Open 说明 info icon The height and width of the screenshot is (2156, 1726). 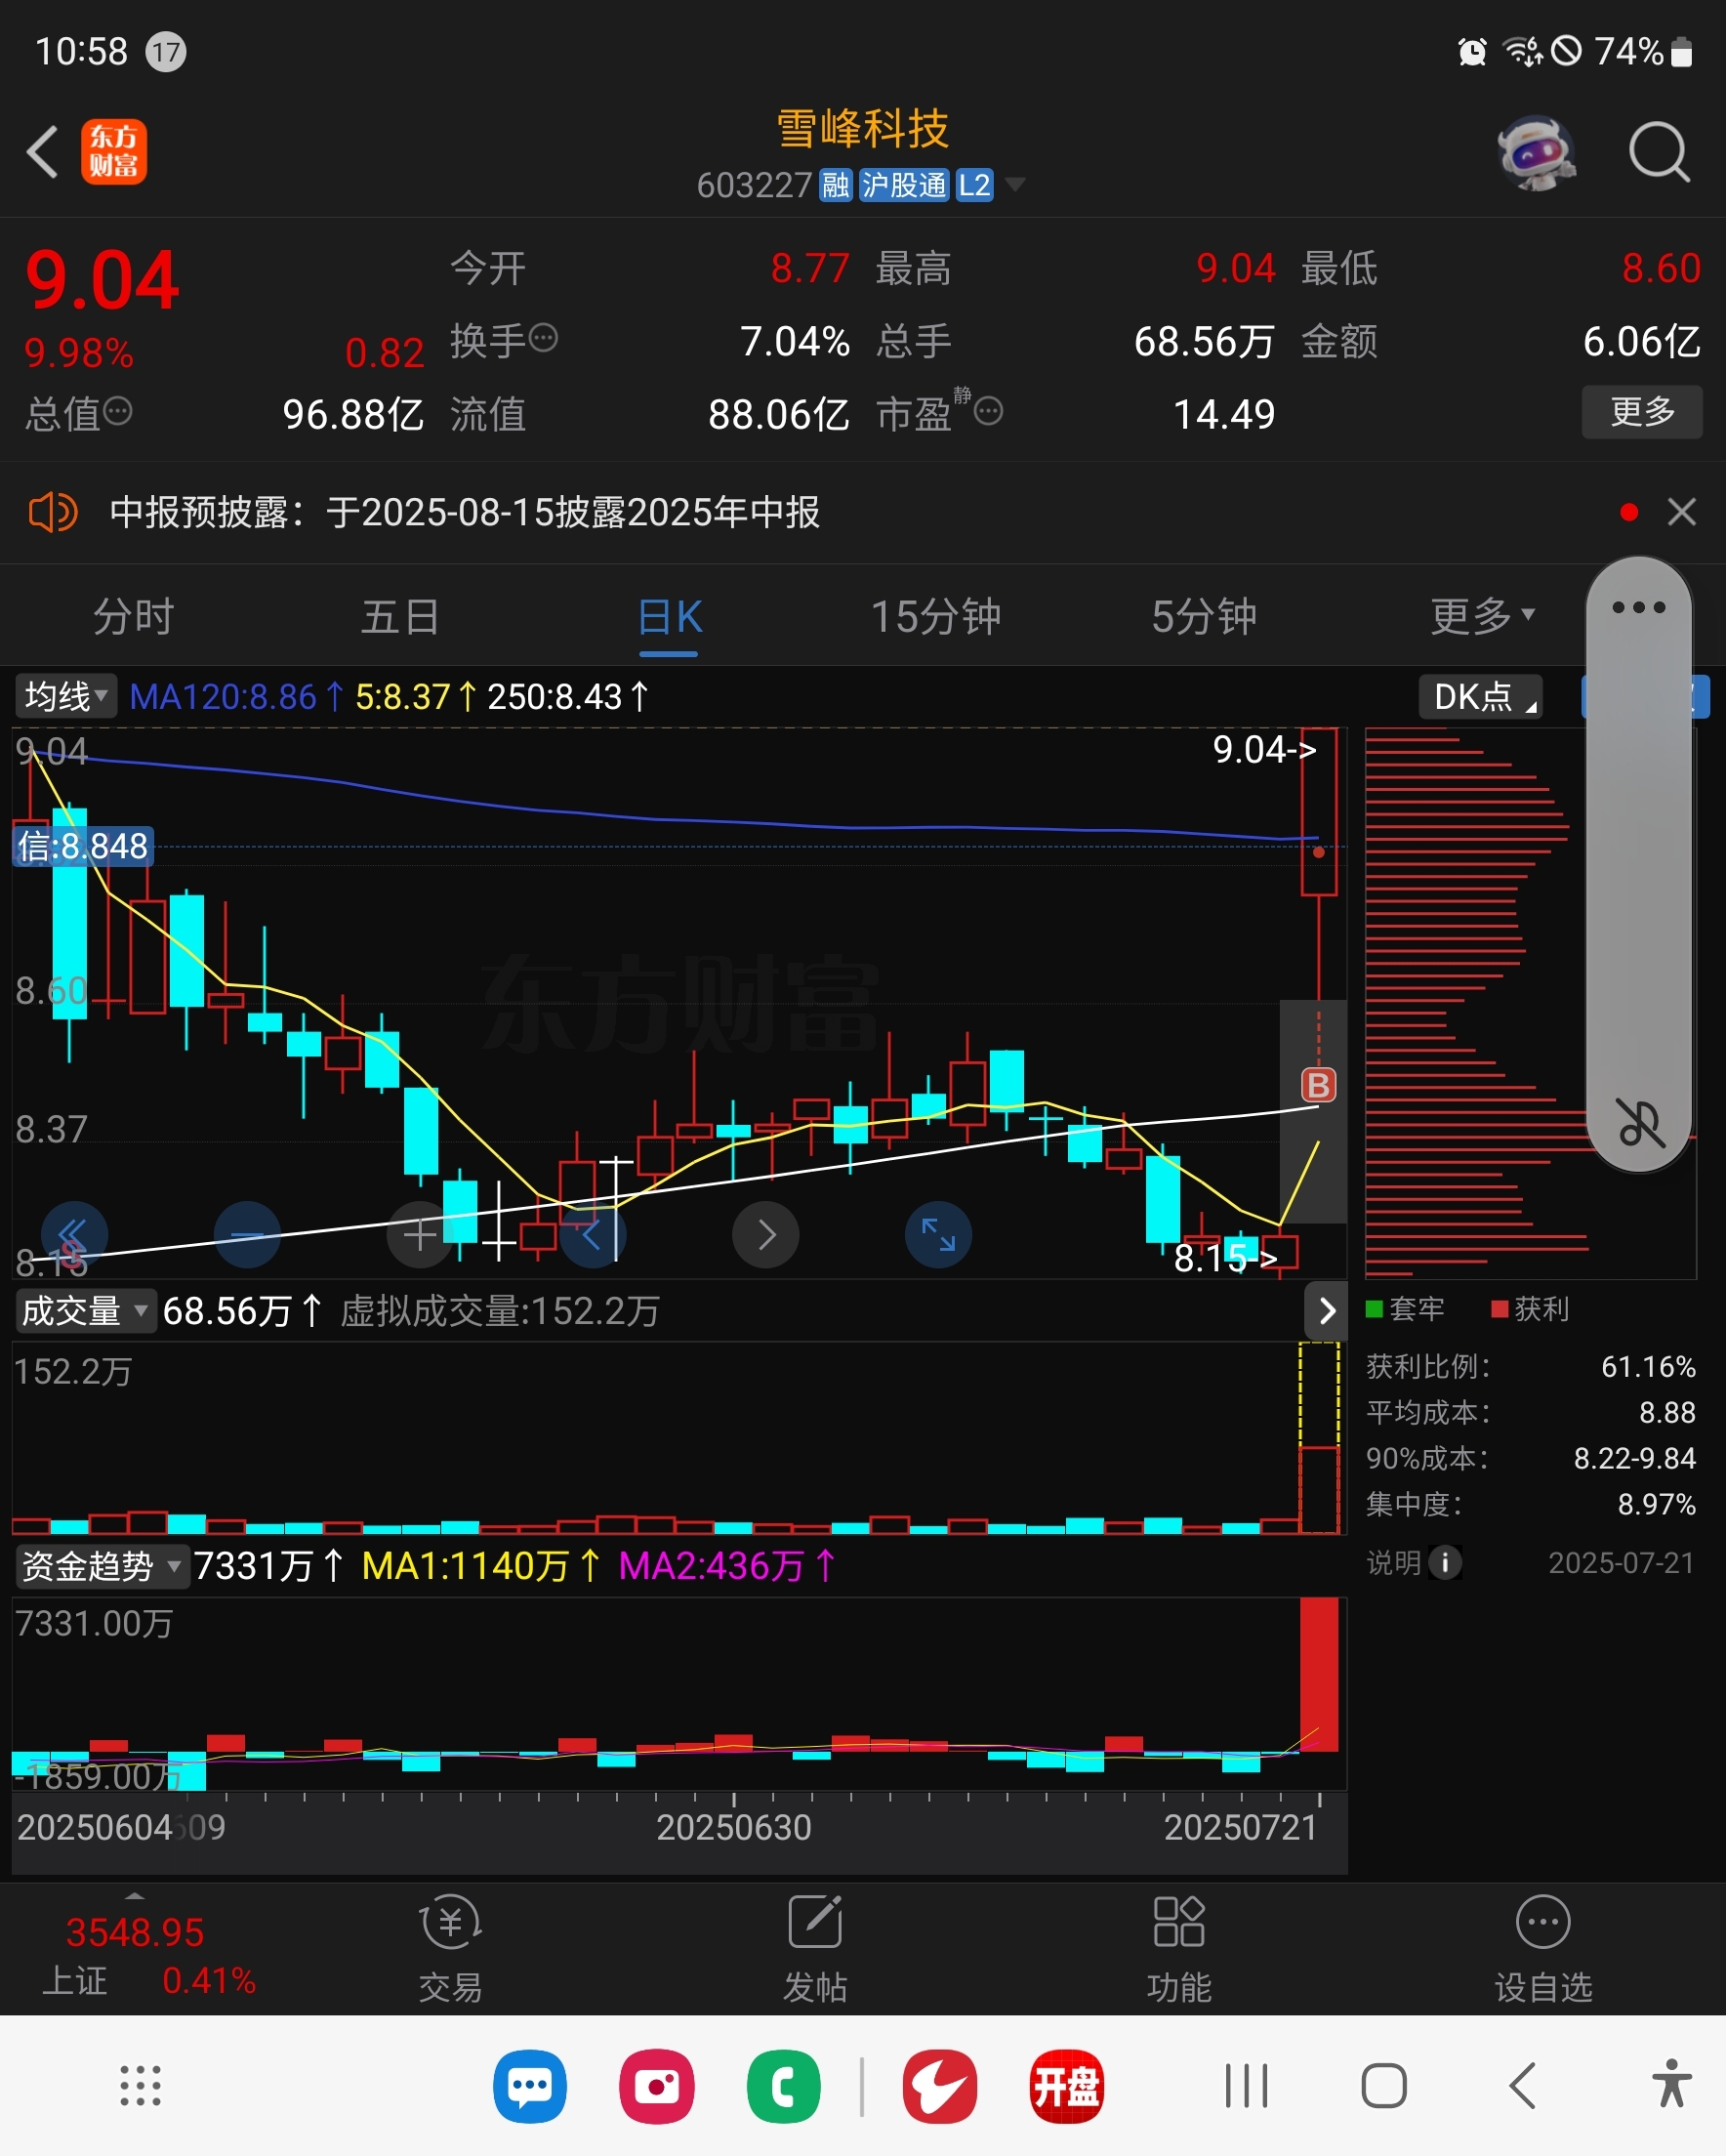tap(1444, 1562)
